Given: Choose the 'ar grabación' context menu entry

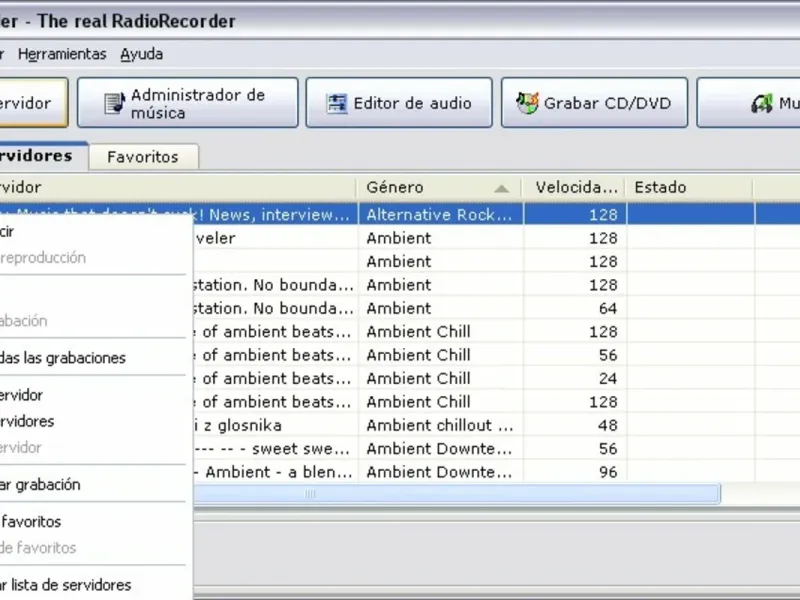Looking at the screenshot, I should (93, 484).
